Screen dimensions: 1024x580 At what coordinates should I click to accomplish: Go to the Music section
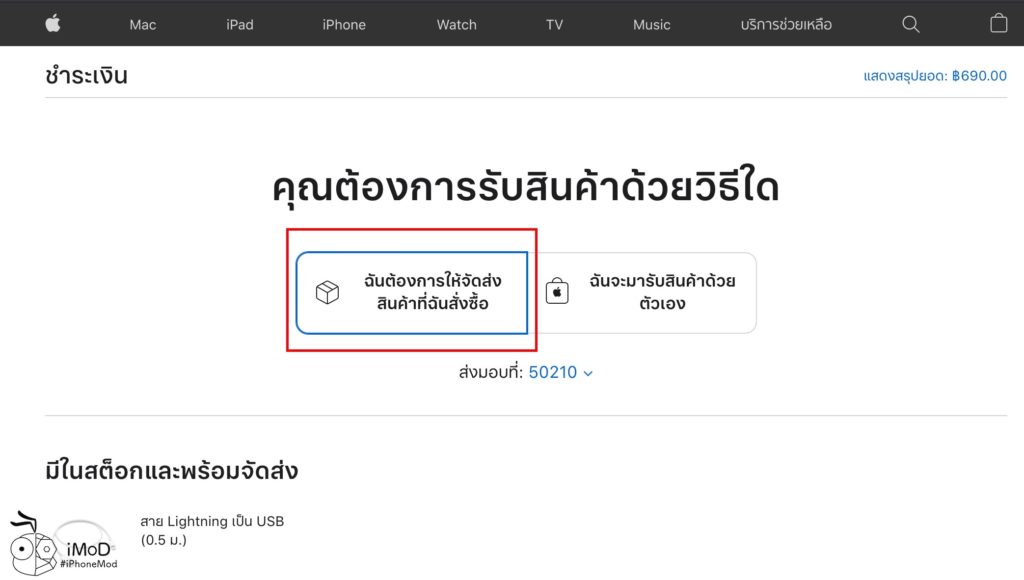[651, 24]
